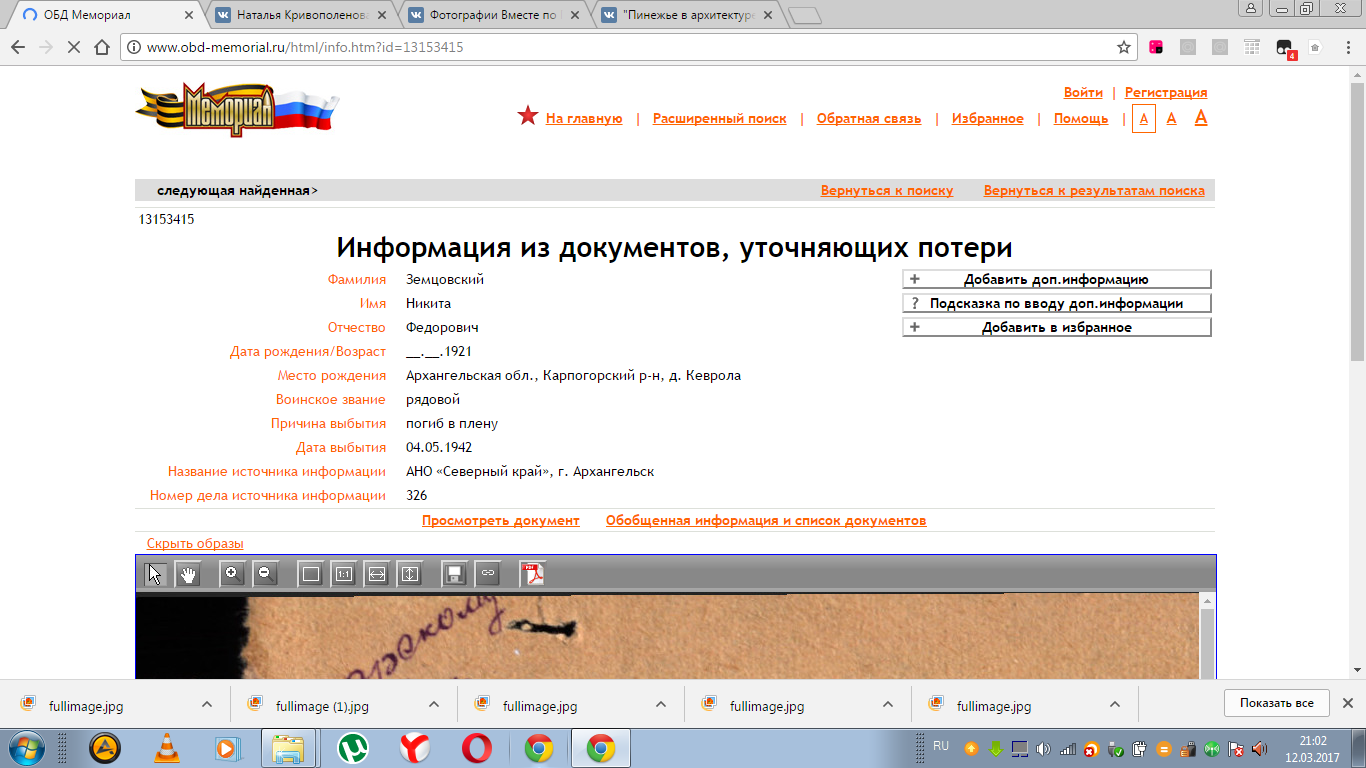Launch VLC media player from taskbar
The image size is (1366, 768).
tap(168, 748)
